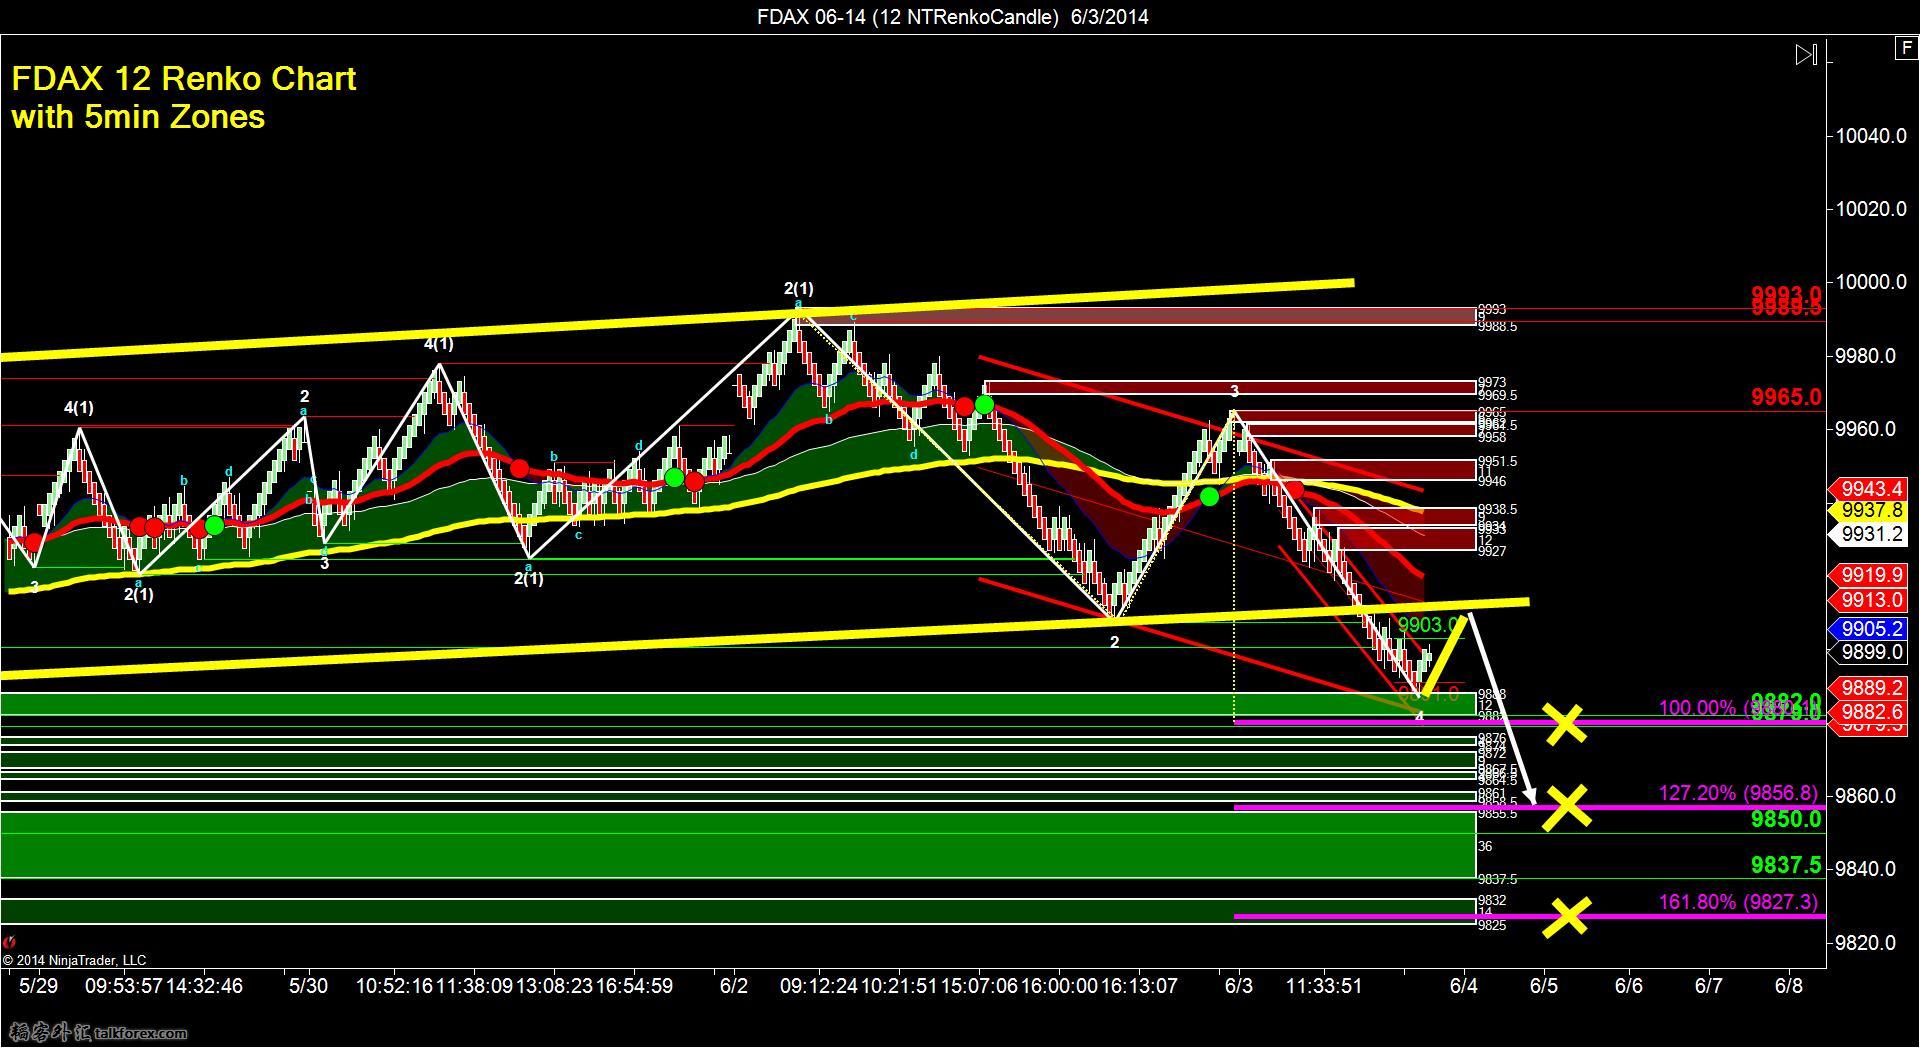
Task: Select the chart title FDAX 06-14 (12 NTRenkoCandle)
Action: (908, 17)
